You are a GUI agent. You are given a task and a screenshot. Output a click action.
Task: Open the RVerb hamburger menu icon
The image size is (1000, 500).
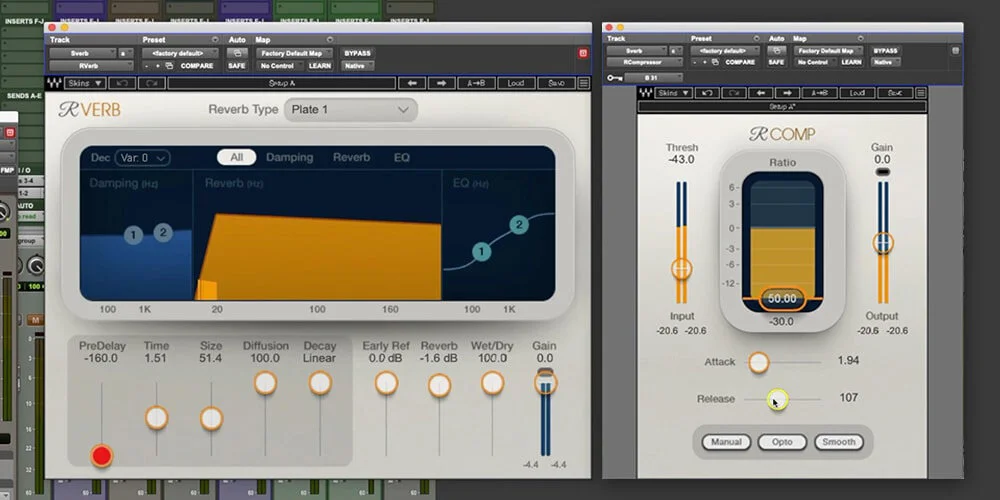click(x=583, y=83)
